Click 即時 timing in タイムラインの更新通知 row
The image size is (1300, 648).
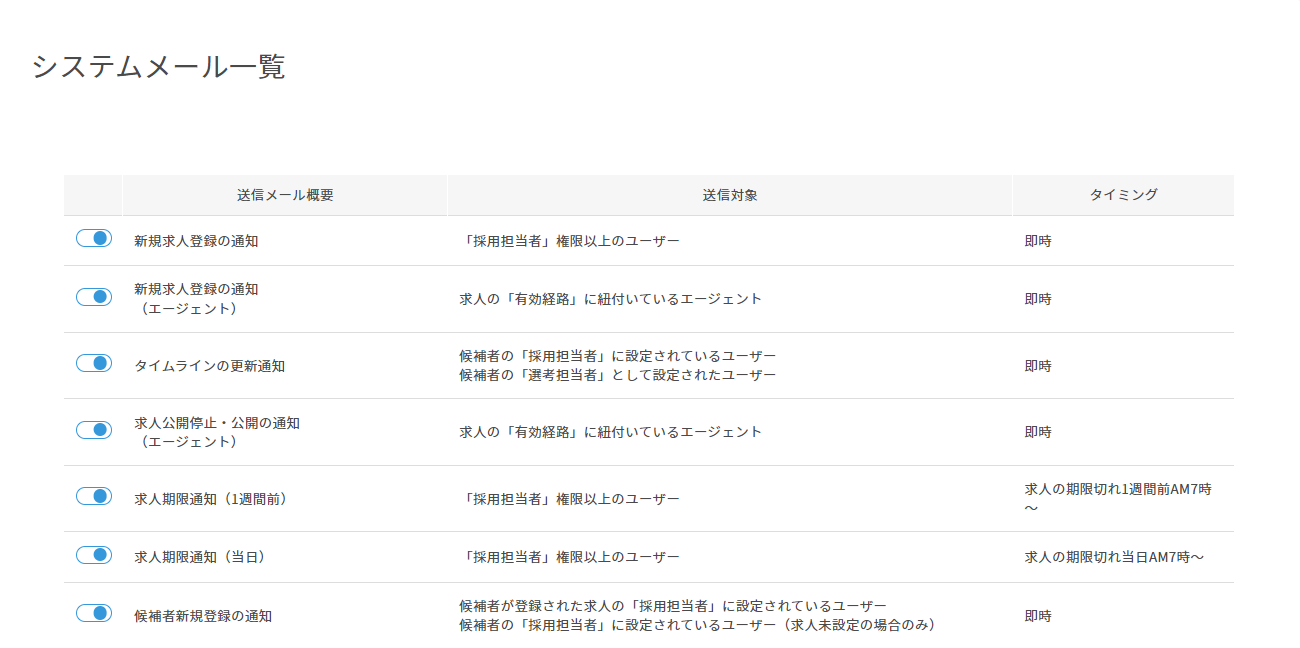coord(1038,366)
